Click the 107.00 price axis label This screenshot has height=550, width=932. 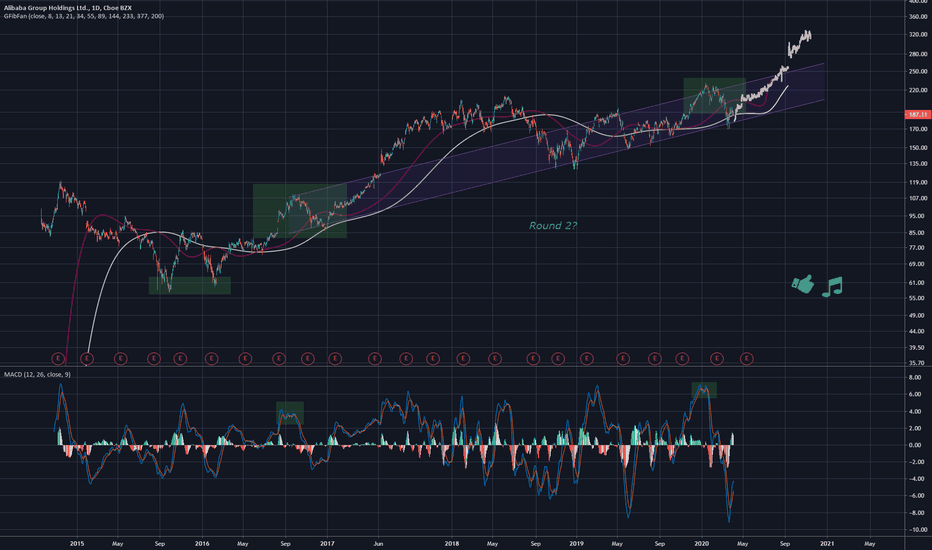point(918,199)
